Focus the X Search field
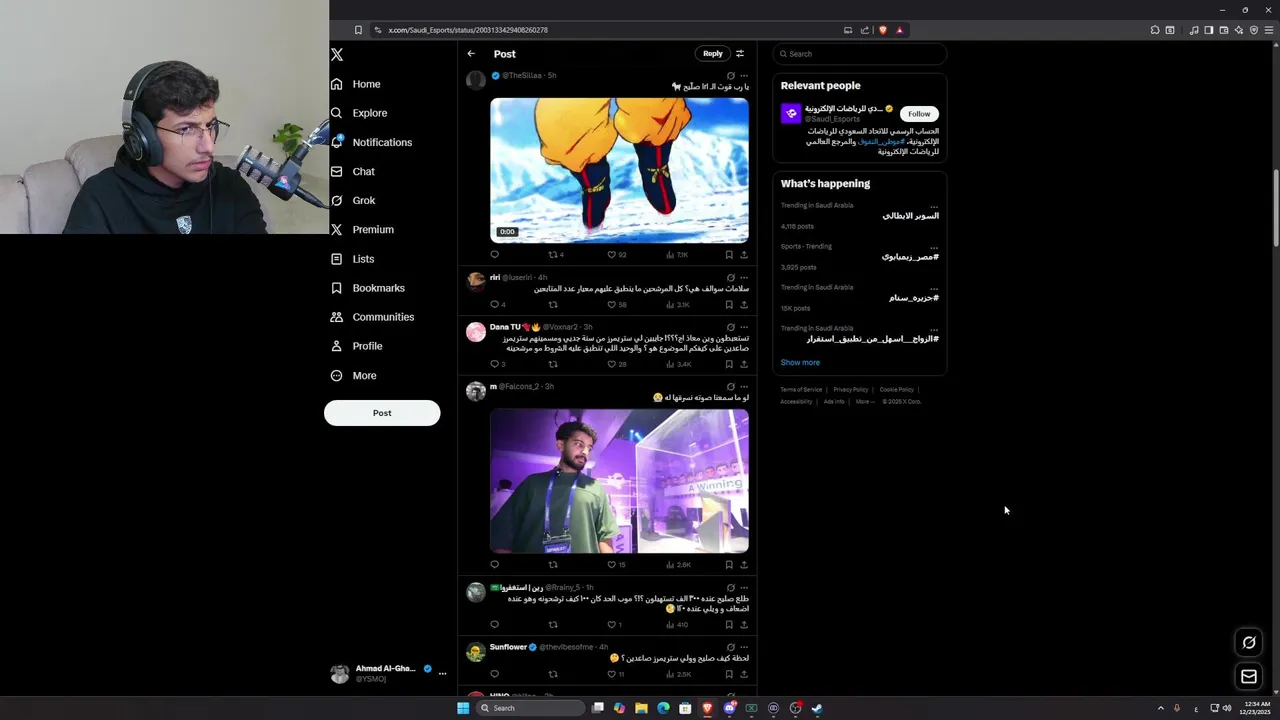 (x=859, y=54)
